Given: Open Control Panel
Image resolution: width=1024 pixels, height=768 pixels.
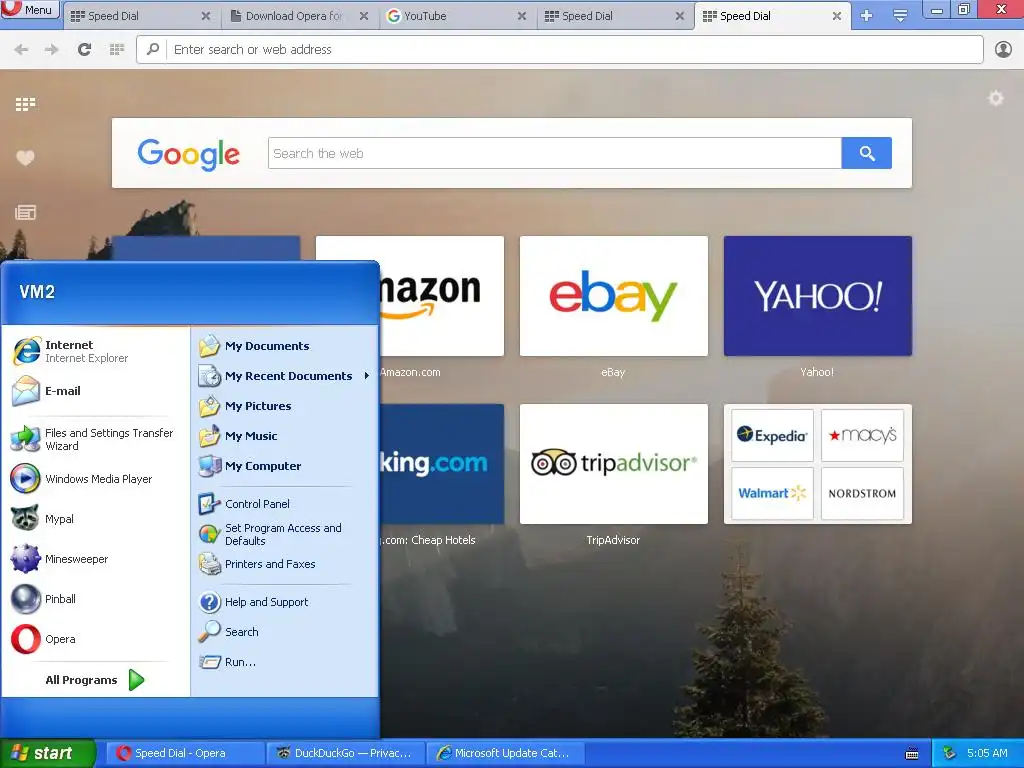Looking at the screenshot, I should tap(285, 504).
